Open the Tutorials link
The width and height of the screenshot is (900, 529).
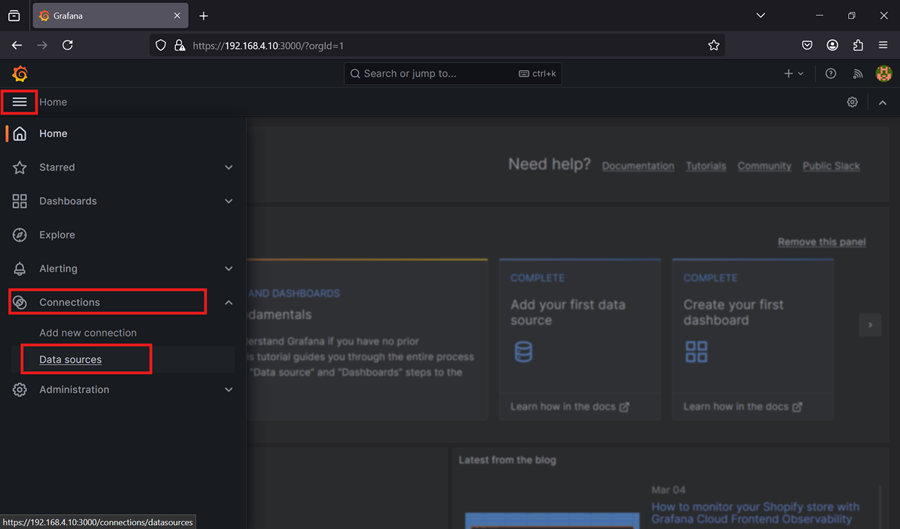705,166
